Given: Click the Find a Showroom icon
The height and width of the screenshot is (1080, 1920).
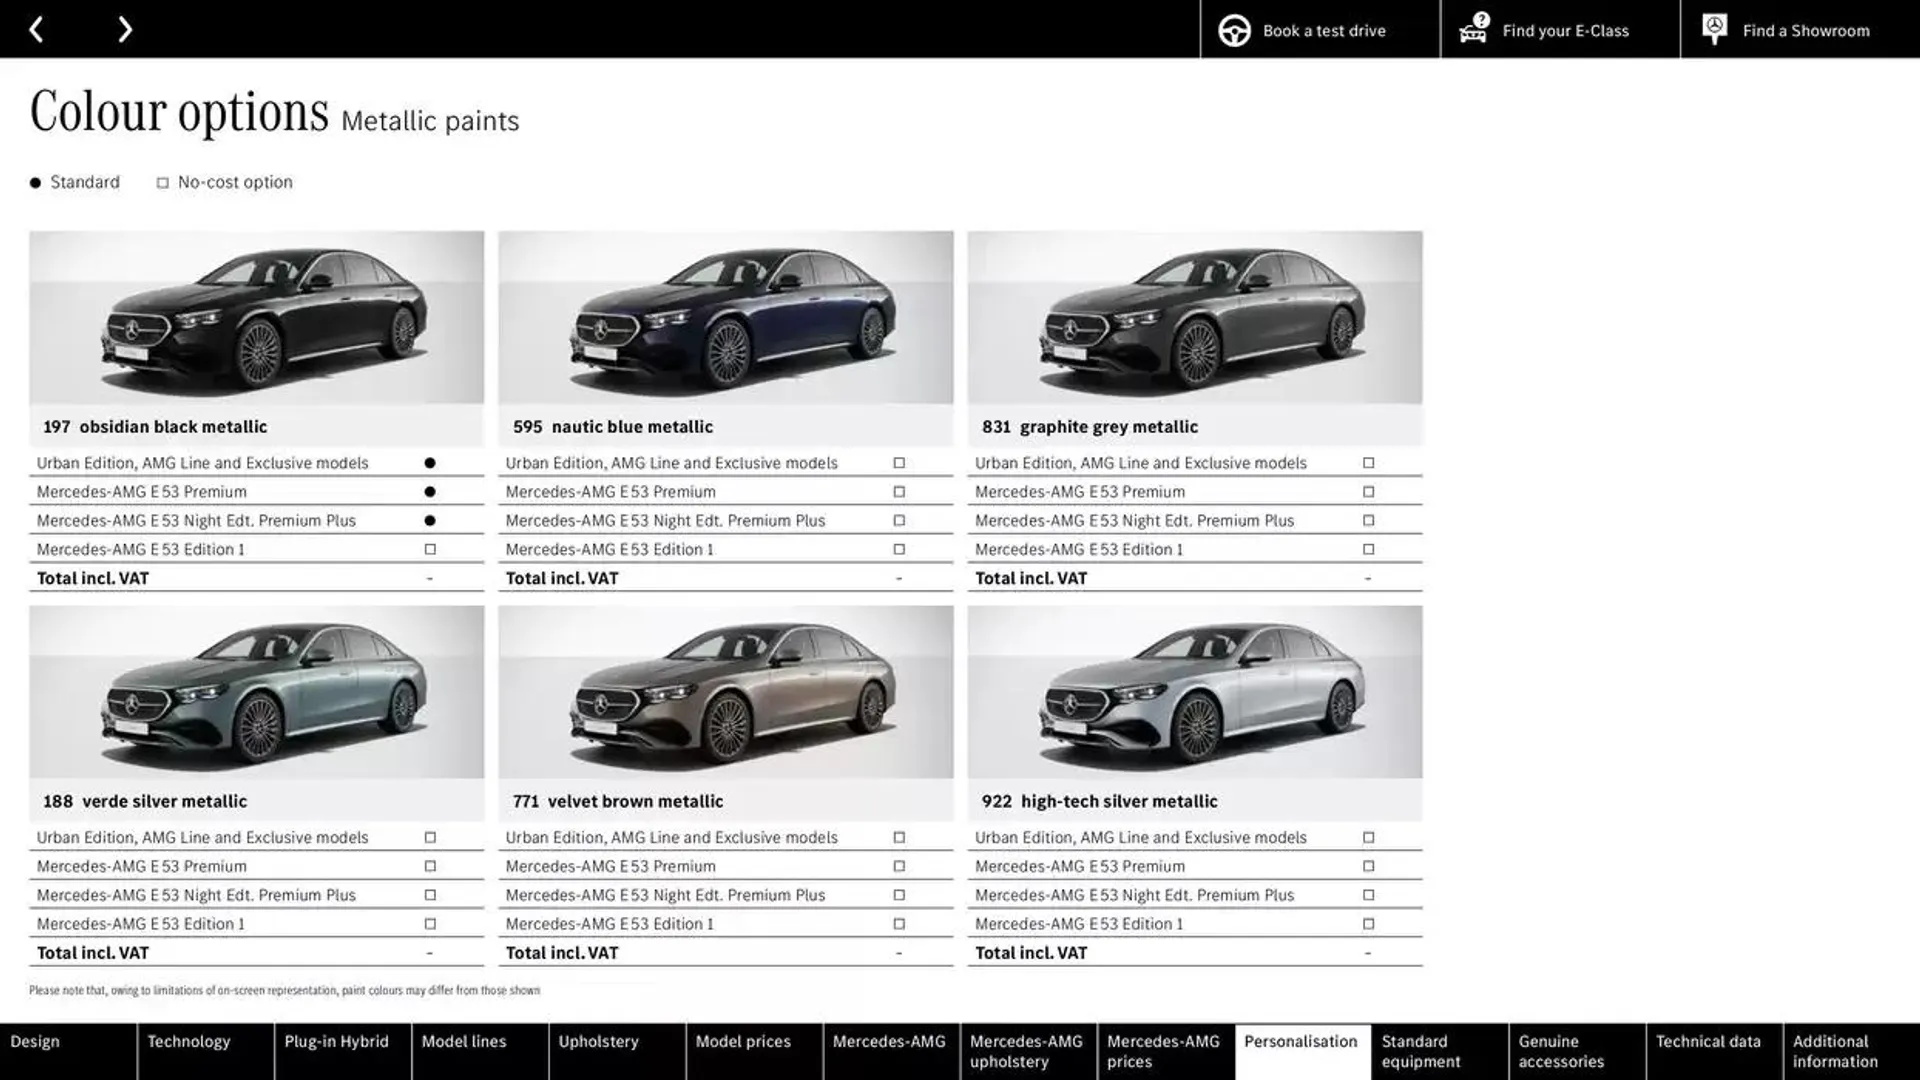Looking at the screenshot, I should coord(1713,28).
